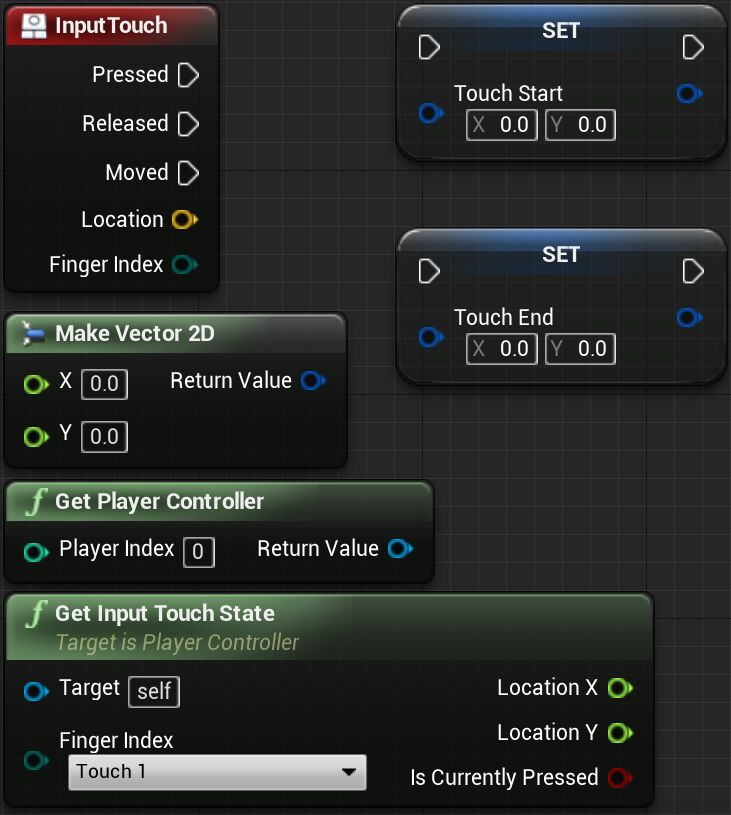Click the InputTouch event node header icon
The width and height of the screenshot is (731, 815).
pos(33,25)
